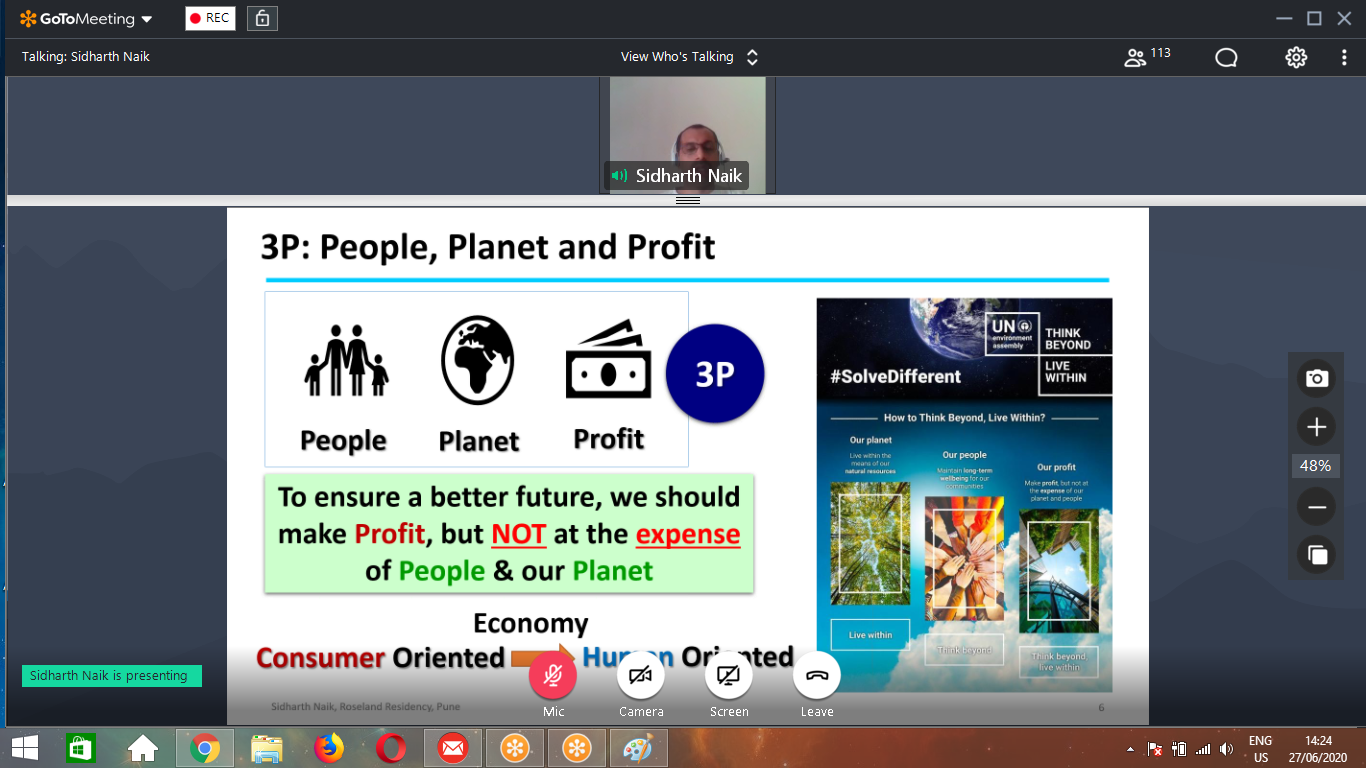Click the Screen sharing icon

729,676
